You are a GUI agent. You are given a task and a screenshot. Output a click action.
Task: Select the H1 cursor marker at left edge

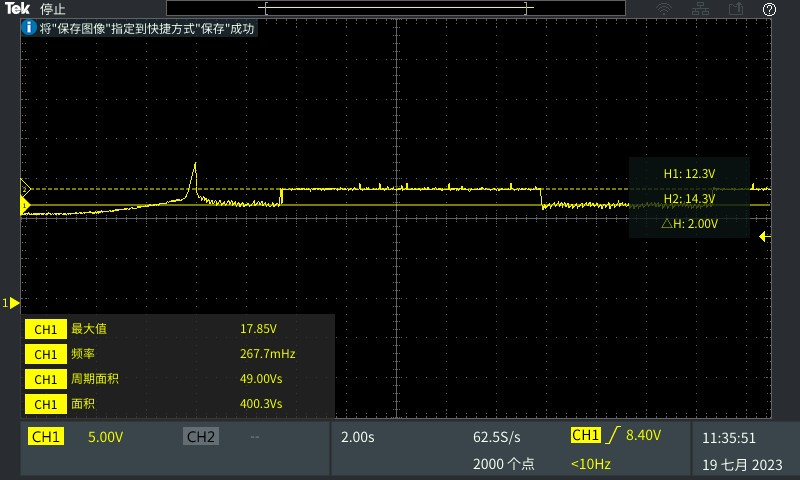click(x=27, y=188)
